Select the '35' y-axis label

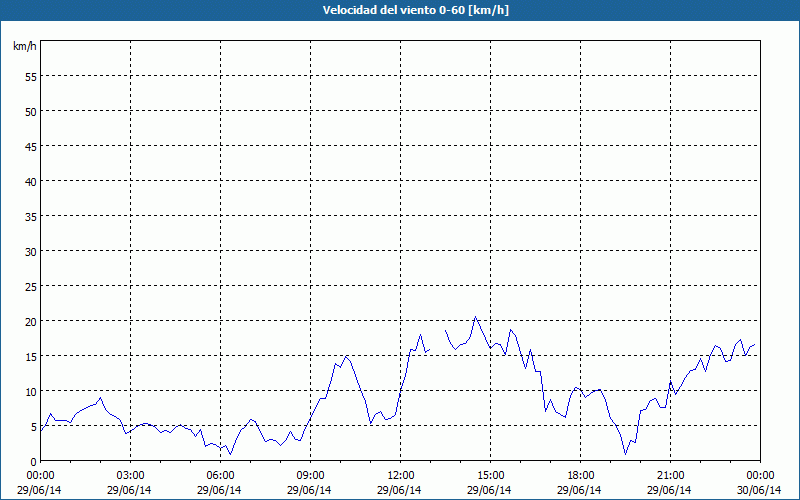point(31,217)
